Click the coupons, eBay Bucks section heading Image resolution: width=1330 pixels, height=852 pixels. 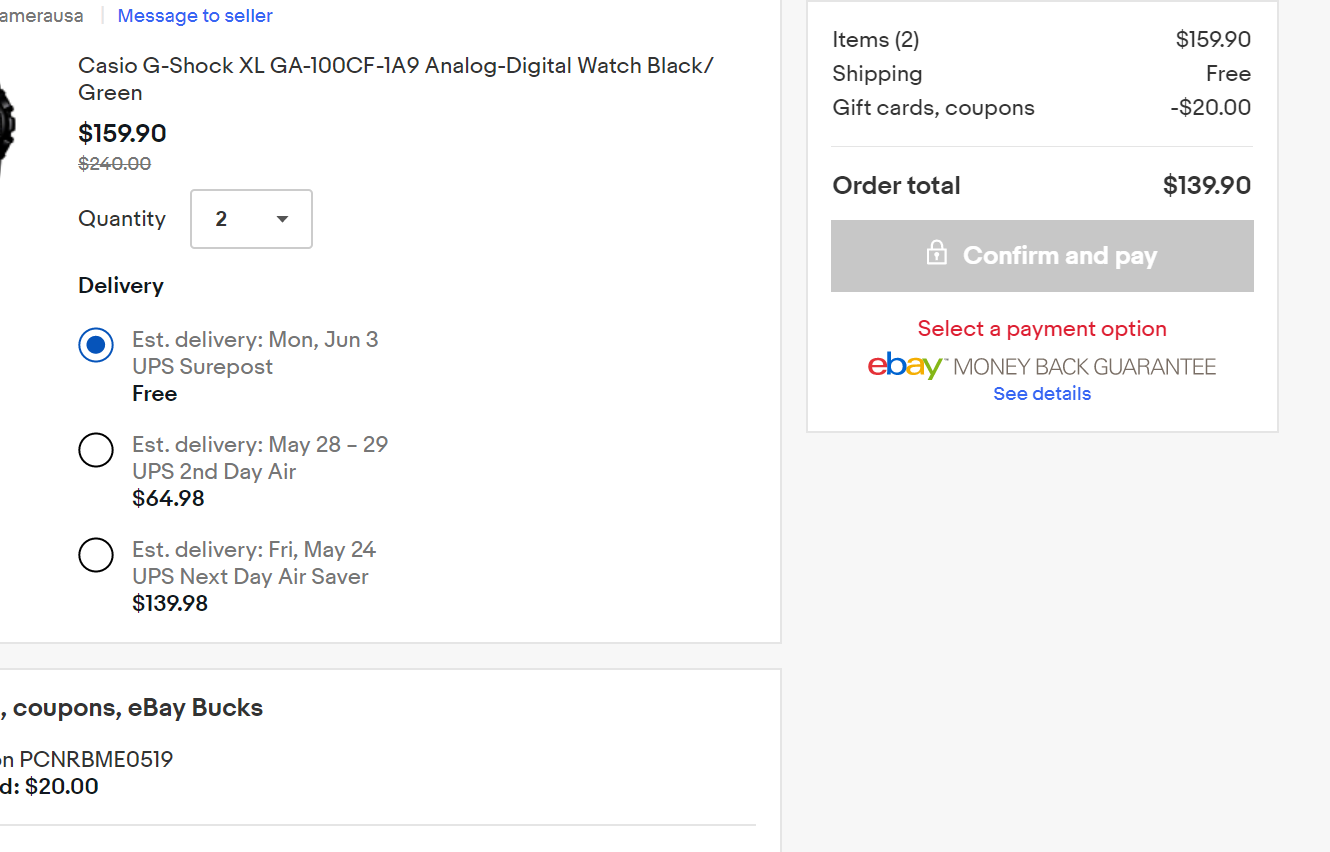pyautogui.click(x=132, y=708)
